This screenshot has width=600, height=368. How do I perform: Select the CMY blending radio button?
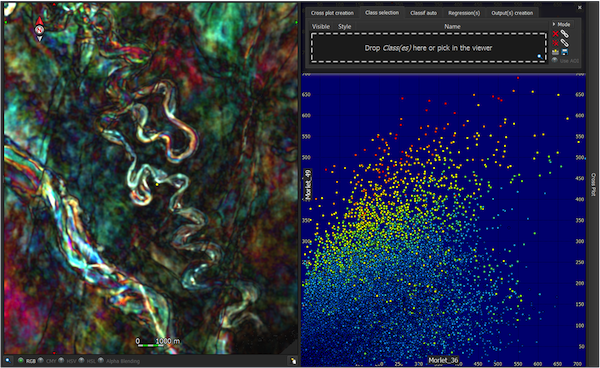point(40,360)
